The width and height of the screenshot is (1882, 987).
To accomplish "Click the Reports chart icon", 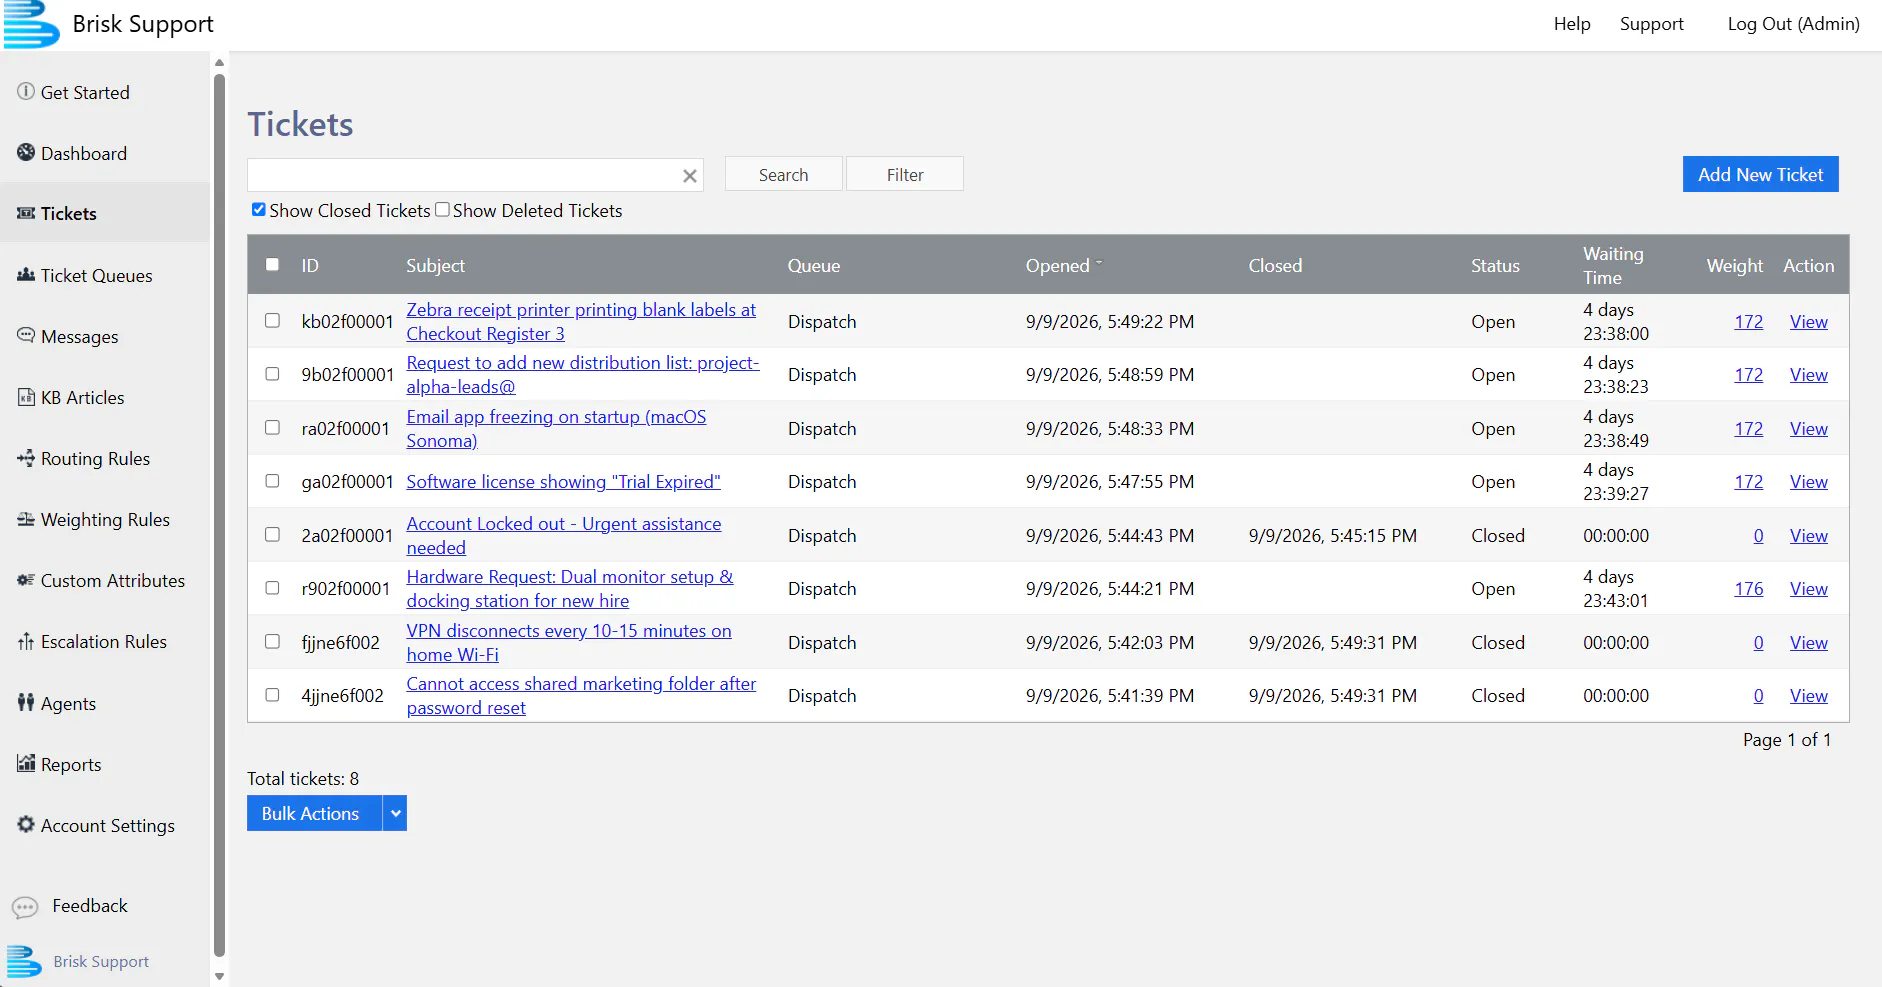I will coord(26,763).
